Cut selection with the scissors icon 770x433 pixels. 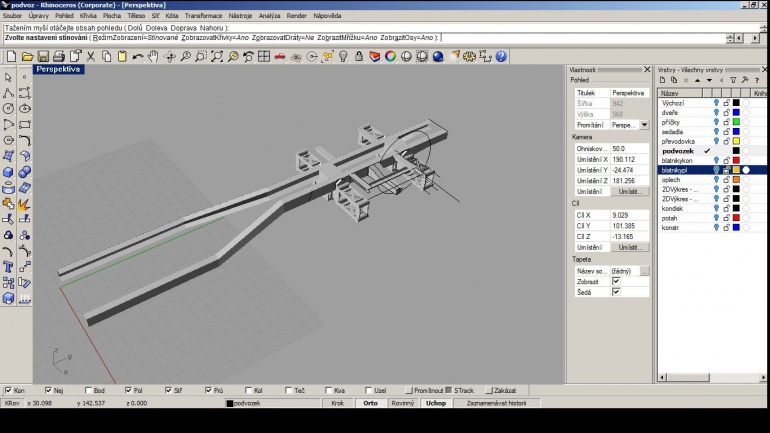click(91, 56)
